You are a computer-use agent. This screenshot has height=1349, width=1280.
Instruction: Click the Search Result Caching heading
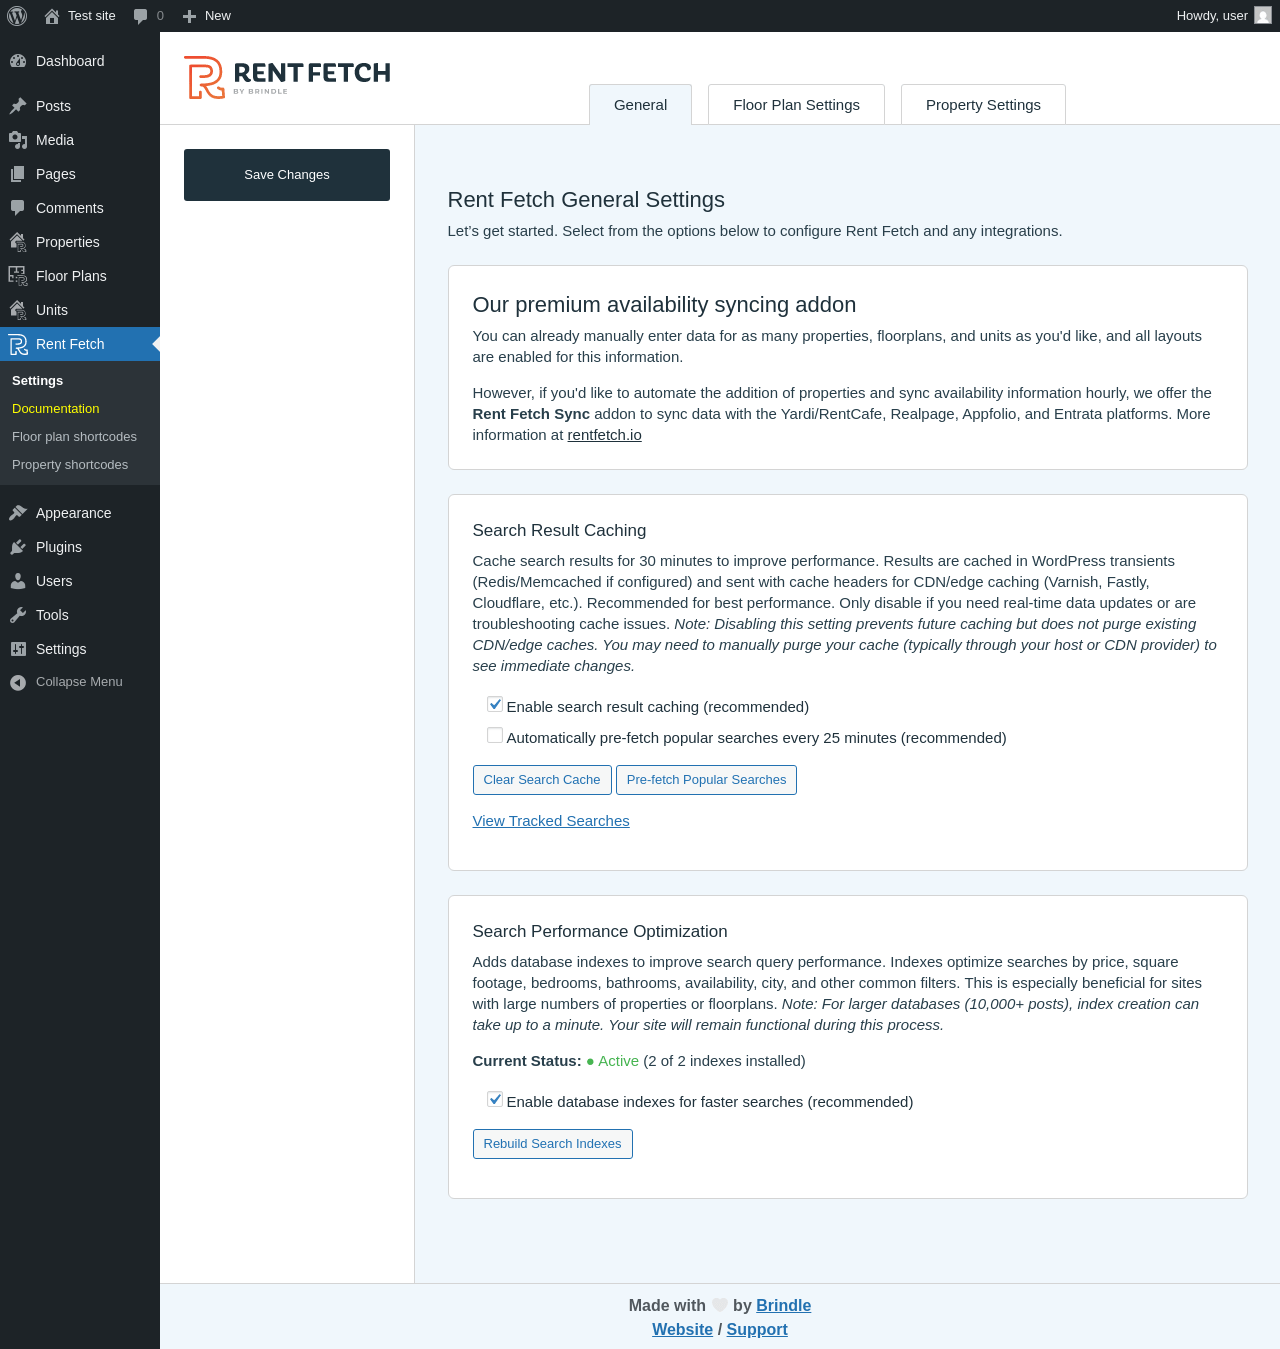coord(559,531)
